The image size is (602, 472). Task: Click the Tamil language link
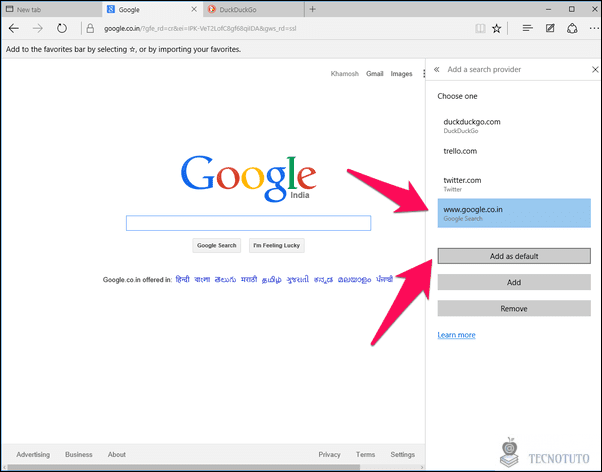272,280
